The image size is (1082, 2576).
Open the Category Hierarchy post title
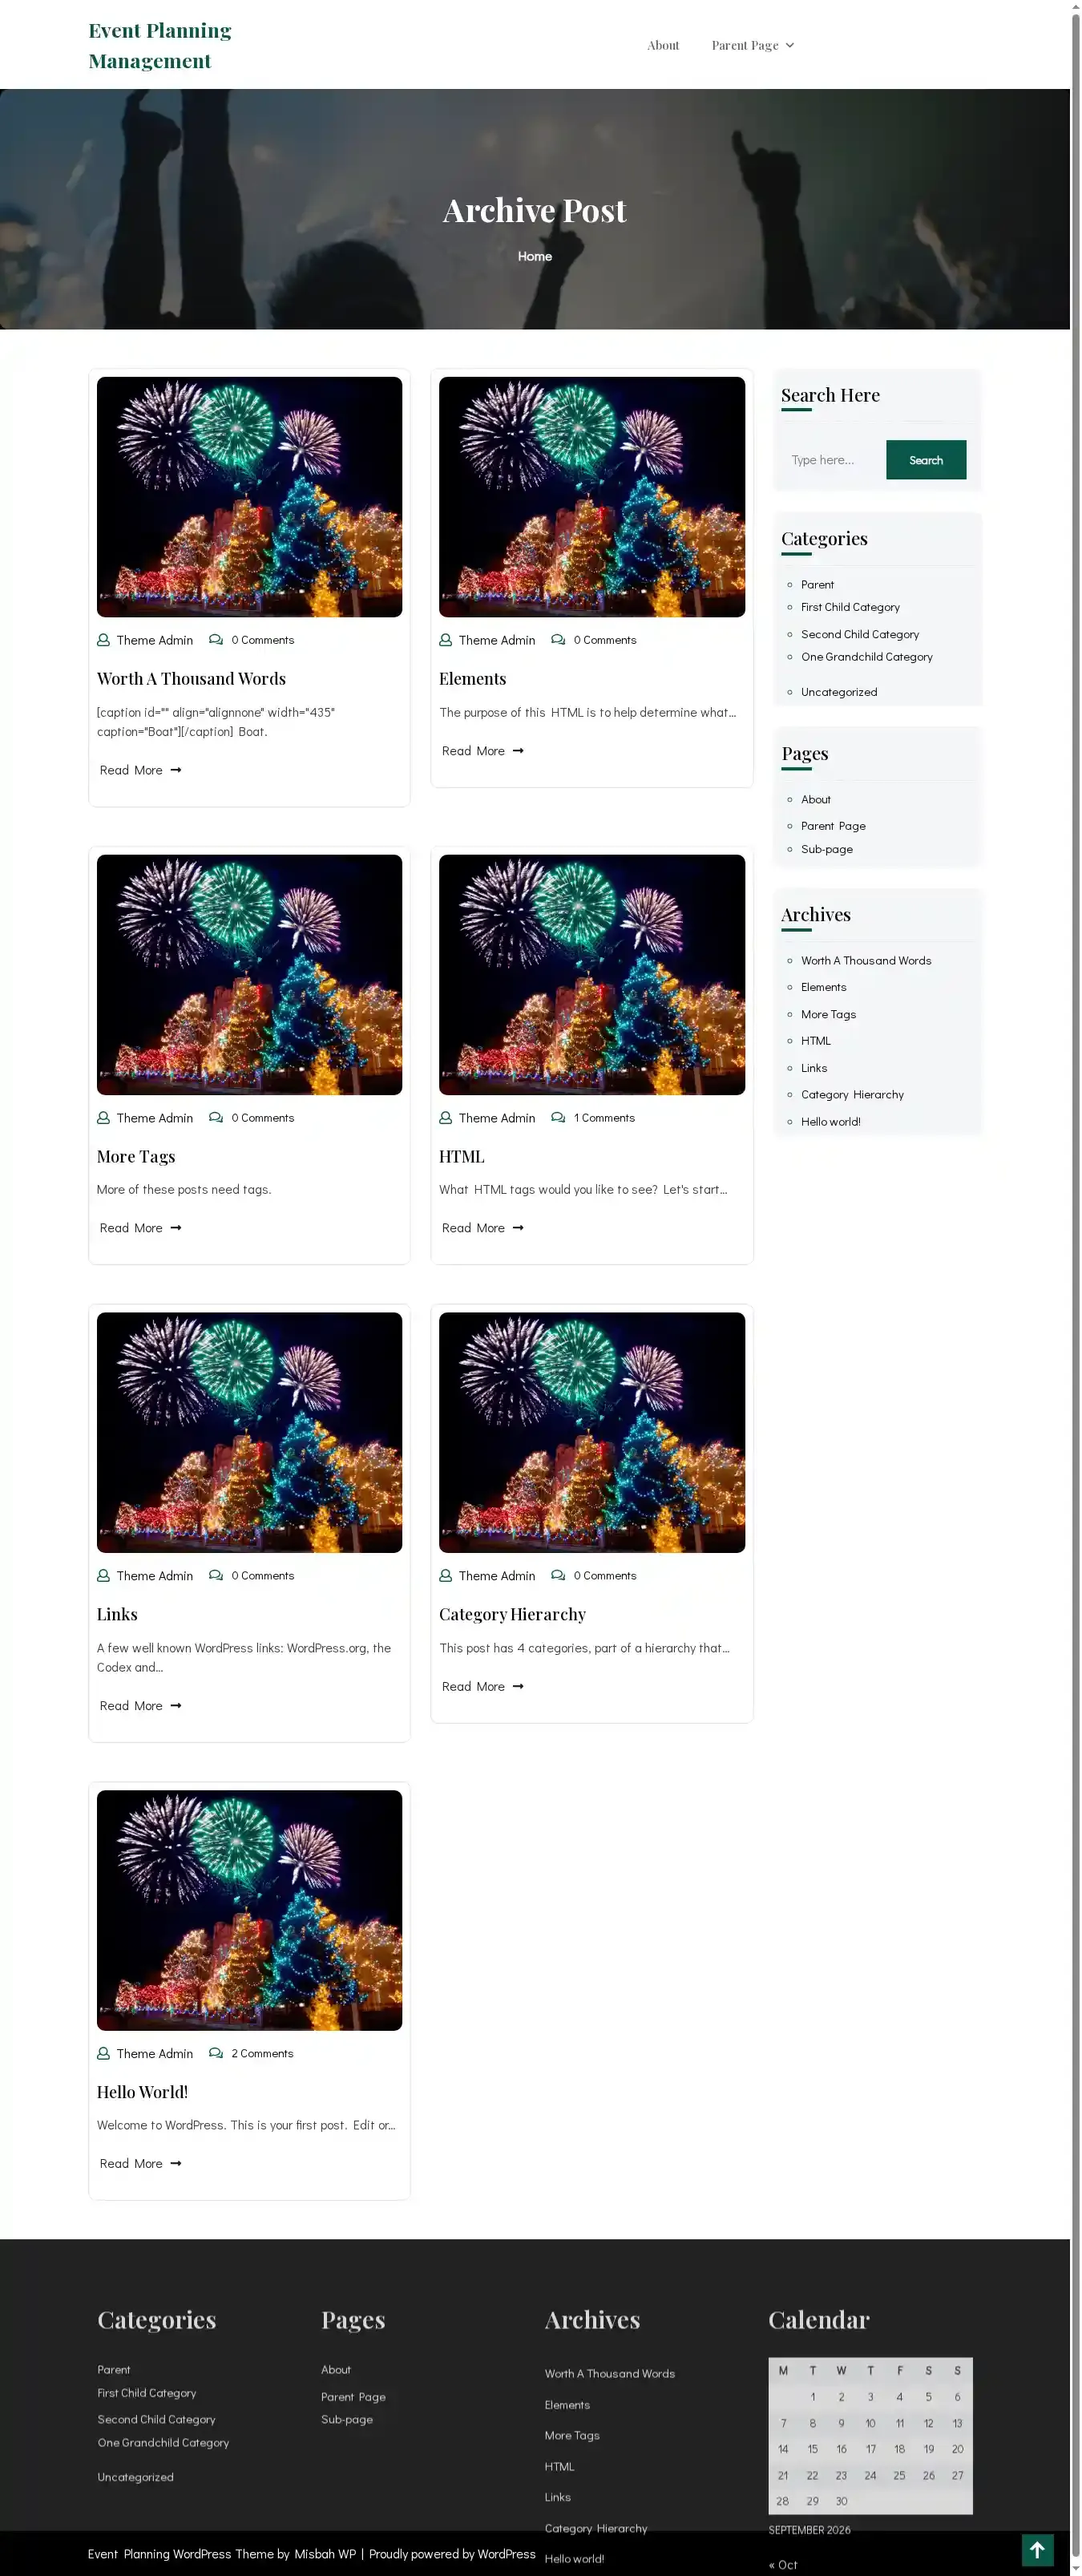pyautogui.click(x=513, y=1615)
